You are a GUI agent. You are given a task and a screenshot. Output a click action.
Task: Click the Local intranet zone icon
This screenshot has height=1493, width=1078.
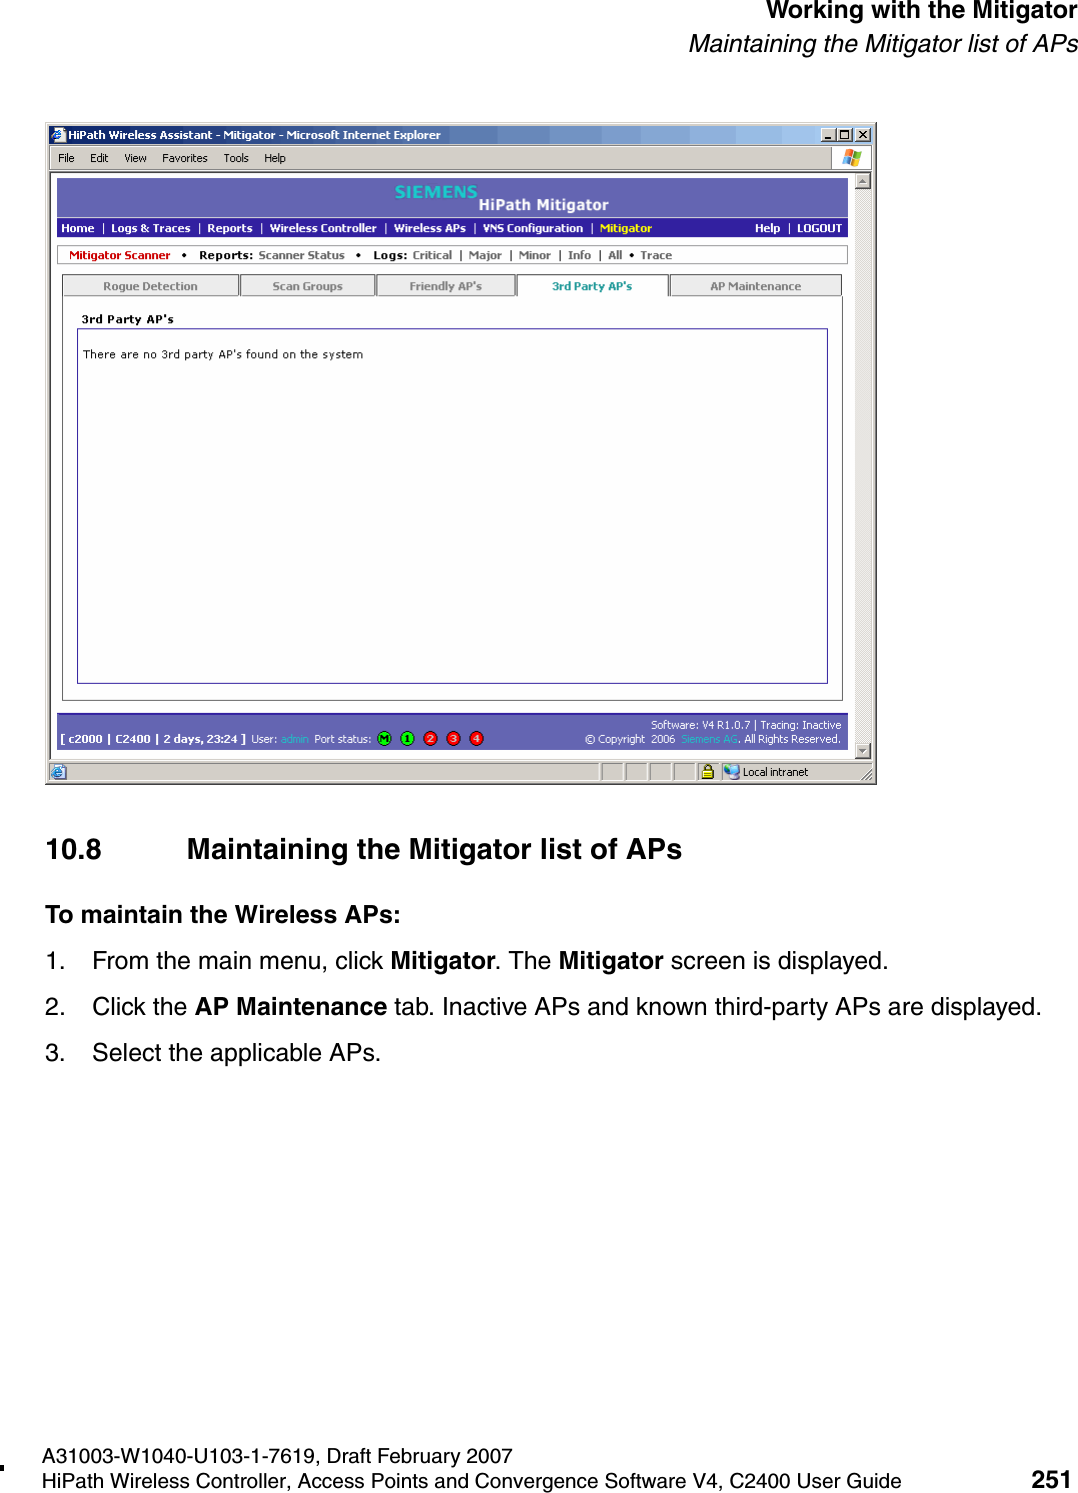pyautogui.click(x=730, y=771)
